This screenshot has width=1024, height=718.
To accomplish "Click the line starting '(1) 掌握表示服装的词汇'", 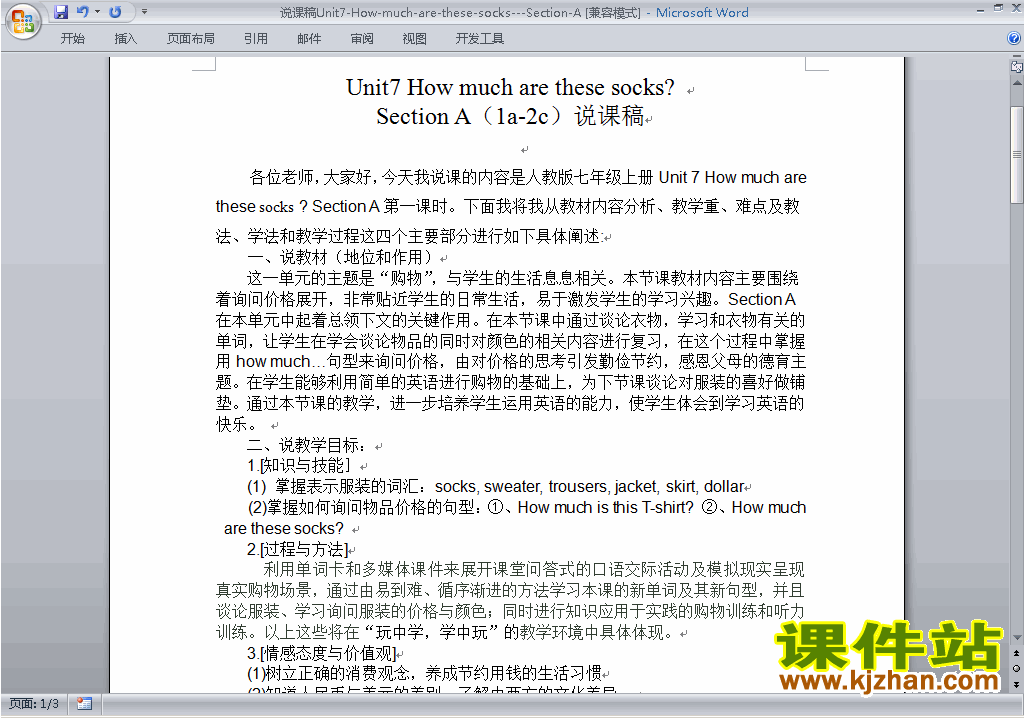I will point(496,487).
